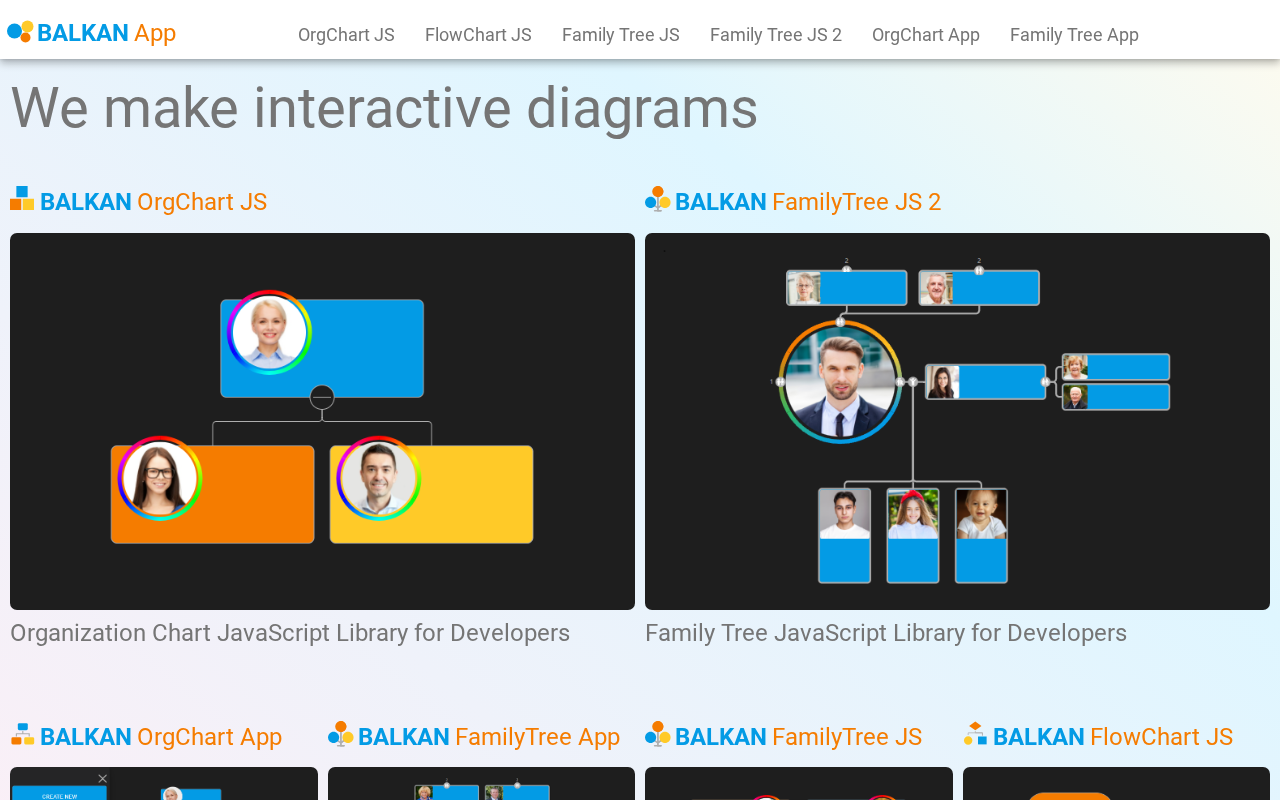This screenshot has height=800, width=1280.
Task: Click the OrgChart JS blocks icon
Action: click(22, 199)
